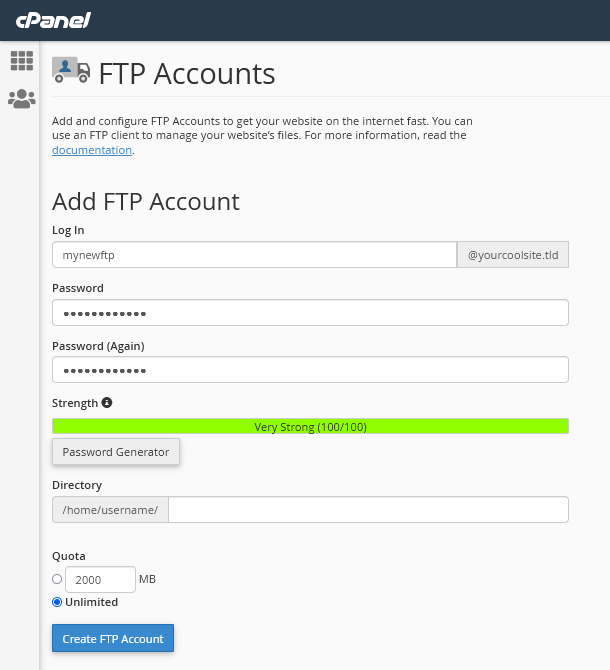610x670 pixels.
Task: Select the limited MB quota radio button
Action: pos(57,579)
